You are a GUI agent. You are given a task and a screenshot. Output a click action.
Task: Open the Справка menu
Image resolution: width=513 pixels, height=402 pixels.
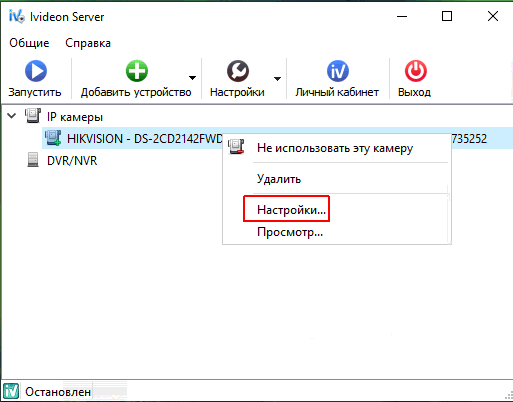pos(88,43)
